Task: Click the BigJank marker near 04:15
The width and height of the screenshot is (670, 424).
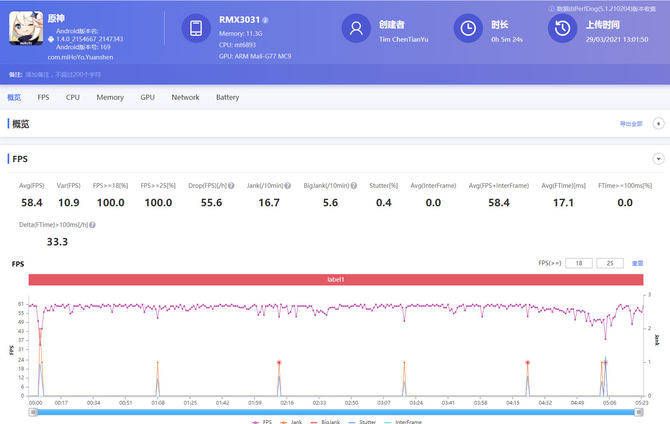Action: tap(527, 362)
